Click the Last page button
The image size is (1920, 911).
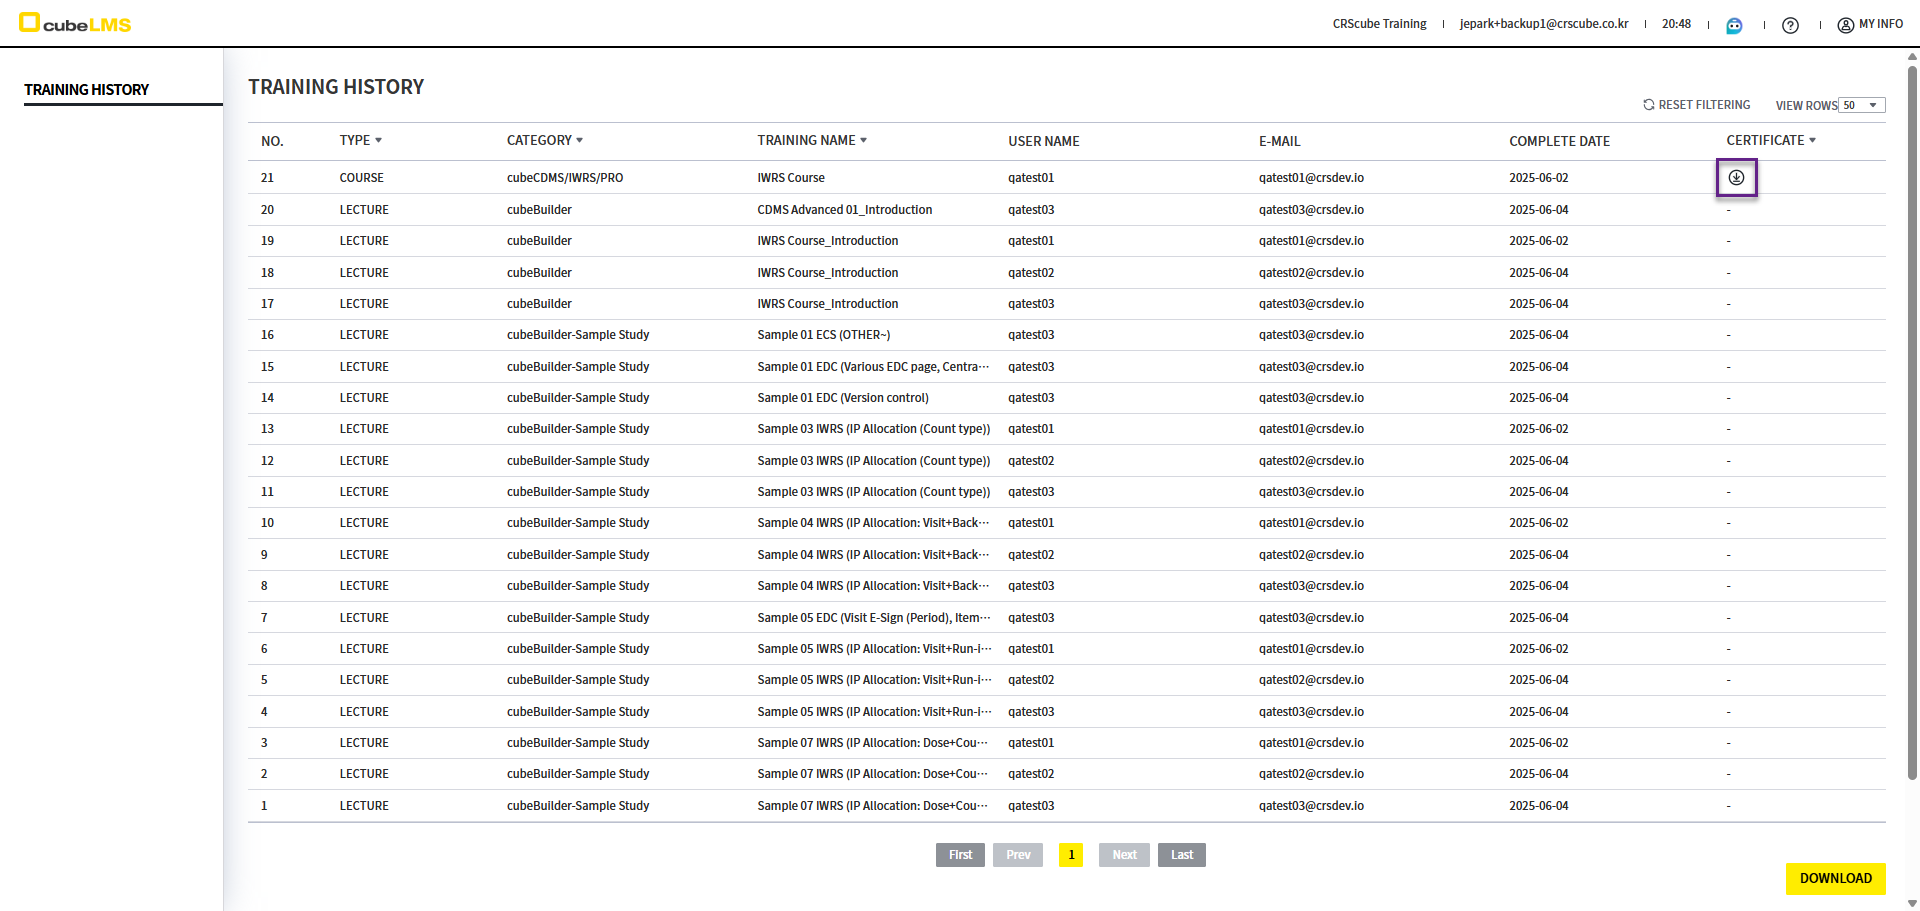[x=1181, y=855]
